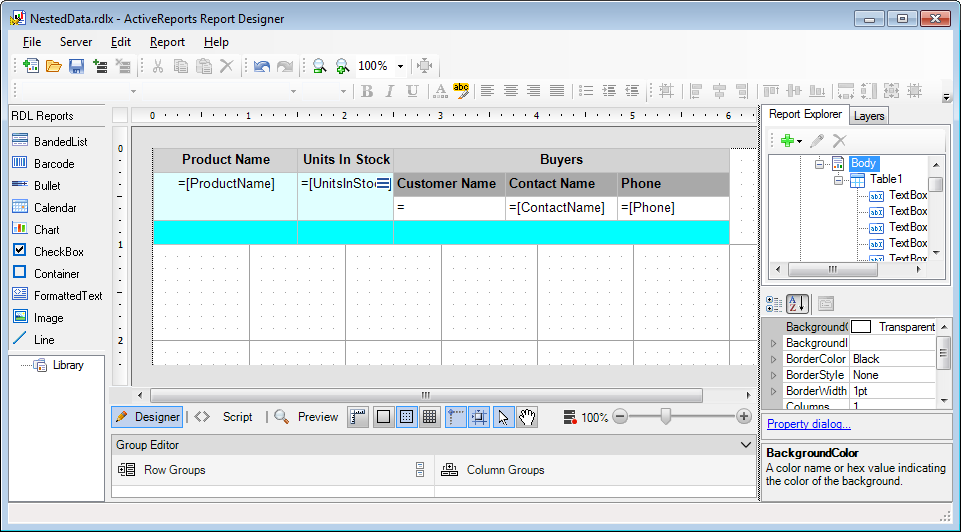Viewport: 961px width, 532px height.
Task: Click the new report icon in toolbar
Action: coord(31,66)
